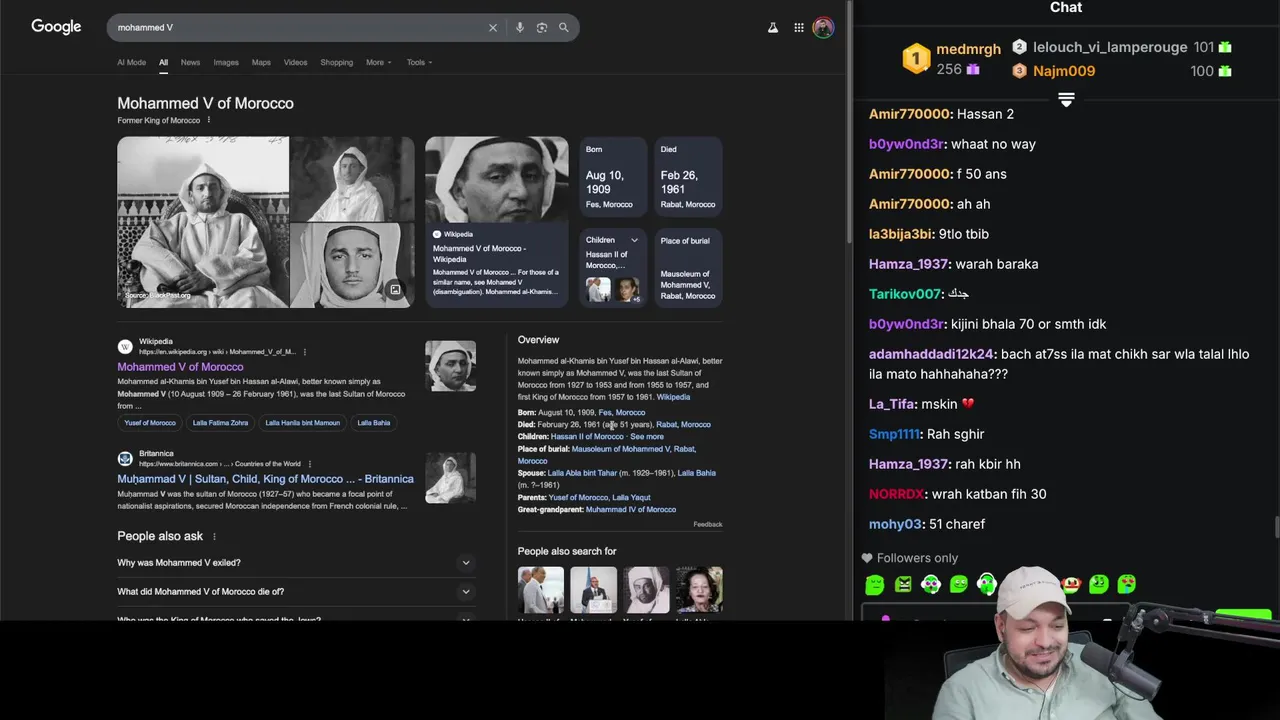Click username Najm009 in leaderboard
Screen dimensions: 1280x720
[1064, 71]
